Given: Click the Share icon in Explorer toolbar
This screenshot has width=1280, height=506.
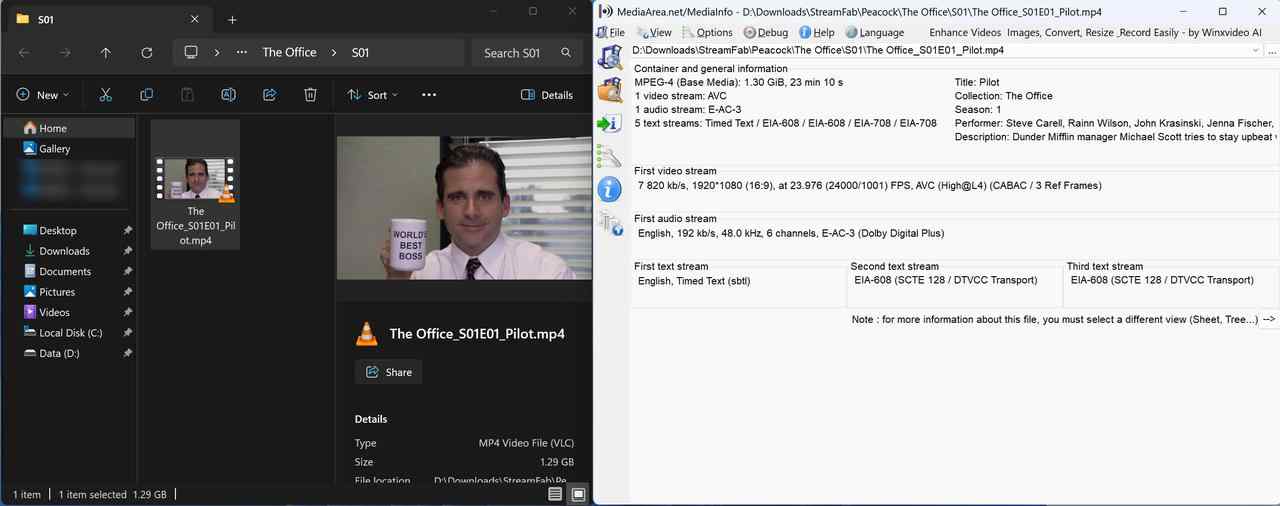Looking at the screenshot, I should coord(269,94).
